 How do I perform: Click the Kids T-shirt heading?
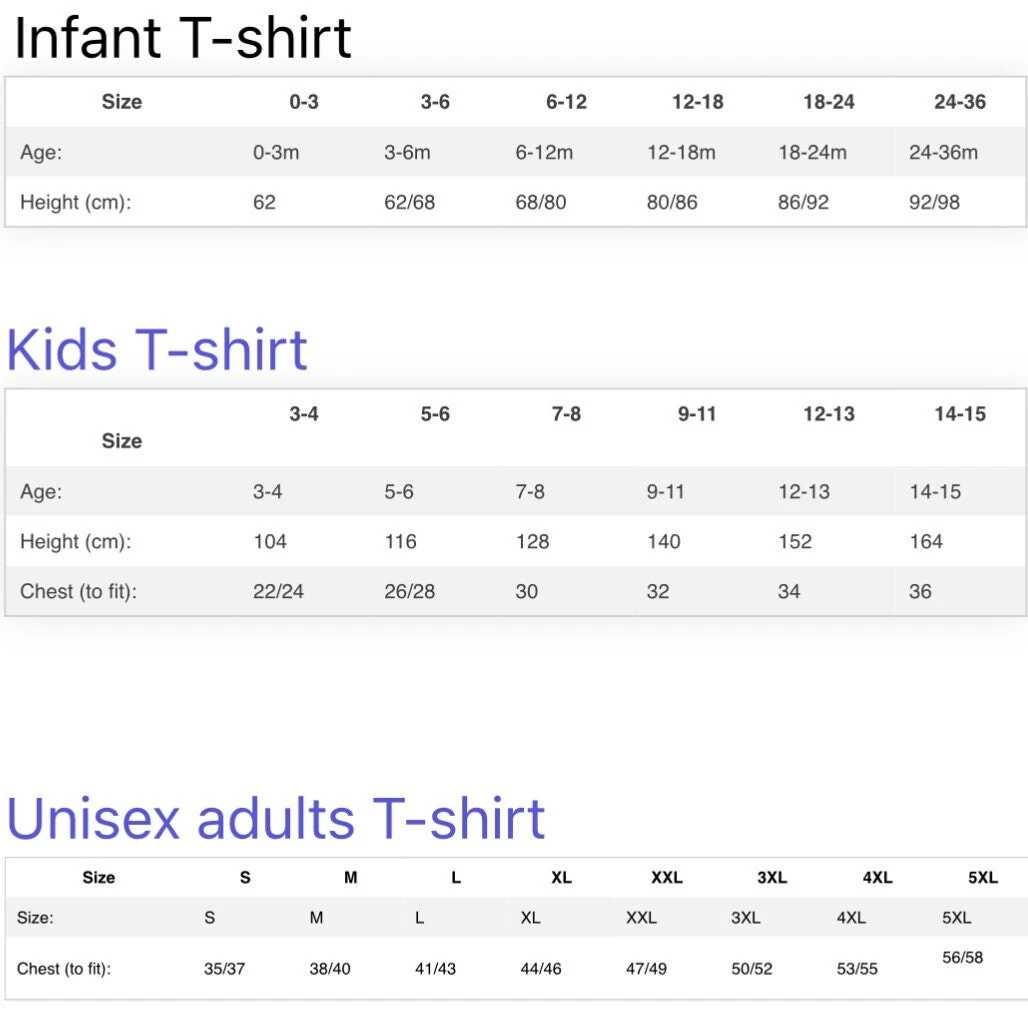157,349
